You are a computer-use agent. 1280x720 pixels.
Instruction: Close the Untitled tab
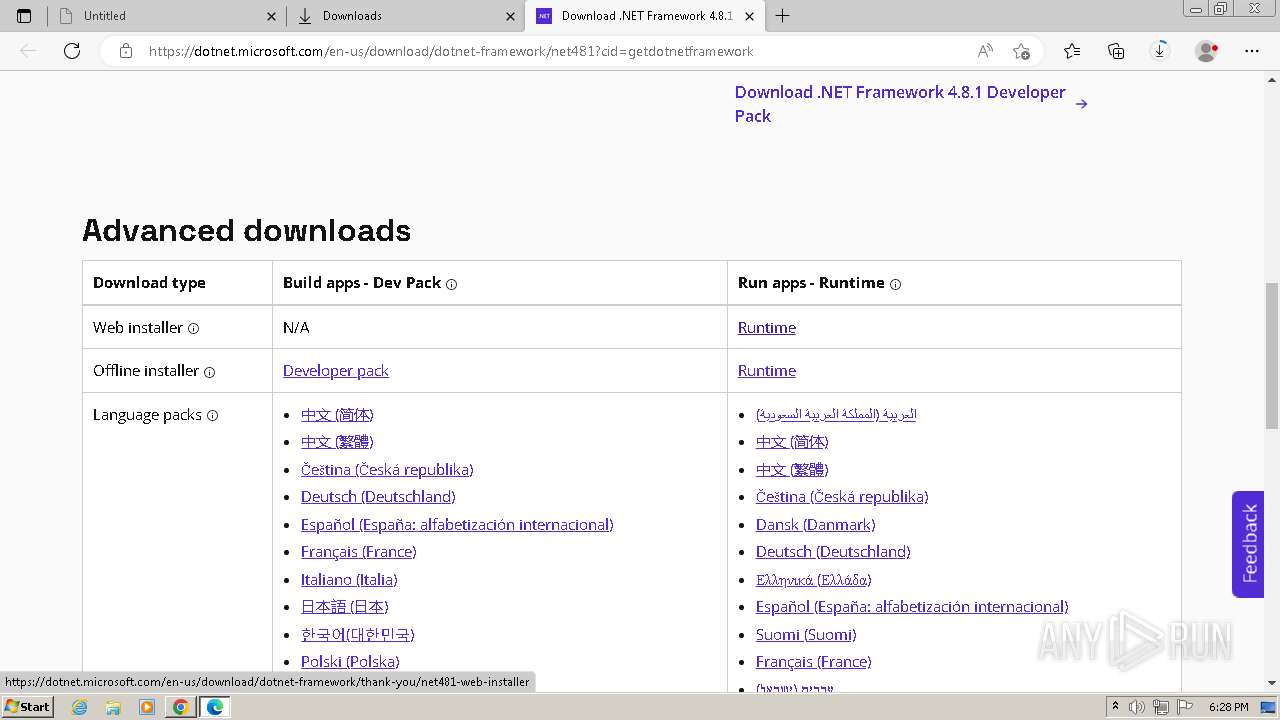[272, 16]
